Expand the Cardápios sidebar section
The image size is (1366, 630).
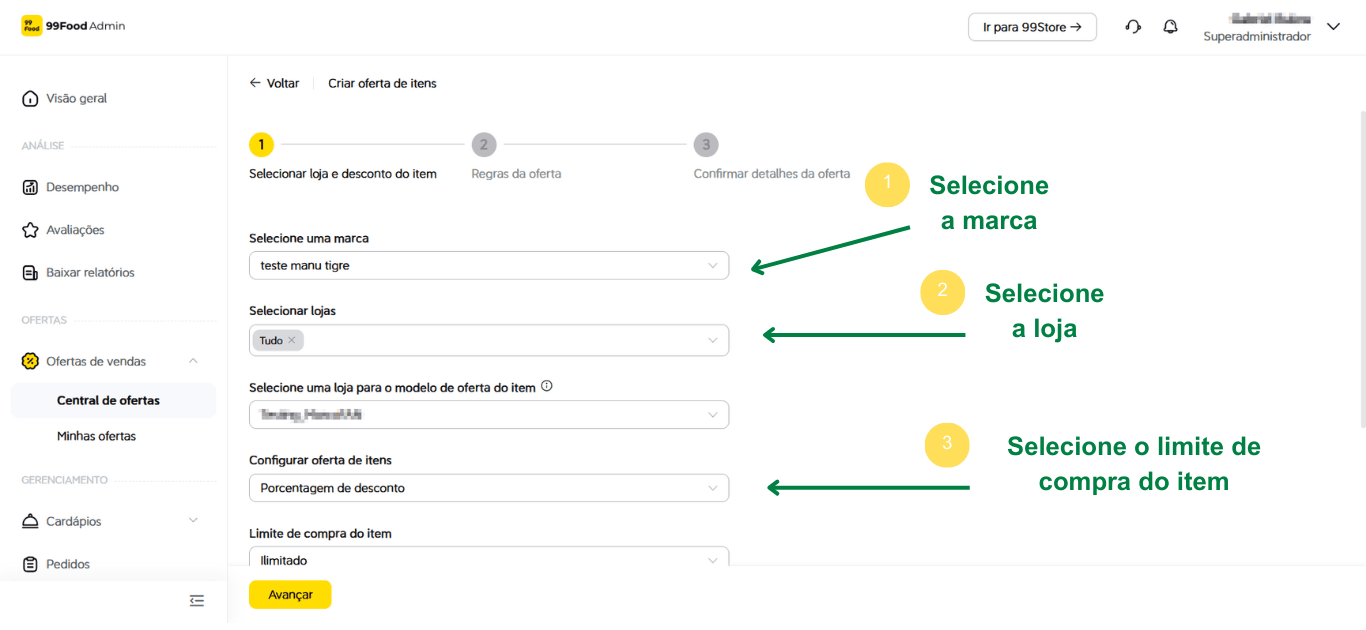193,521
